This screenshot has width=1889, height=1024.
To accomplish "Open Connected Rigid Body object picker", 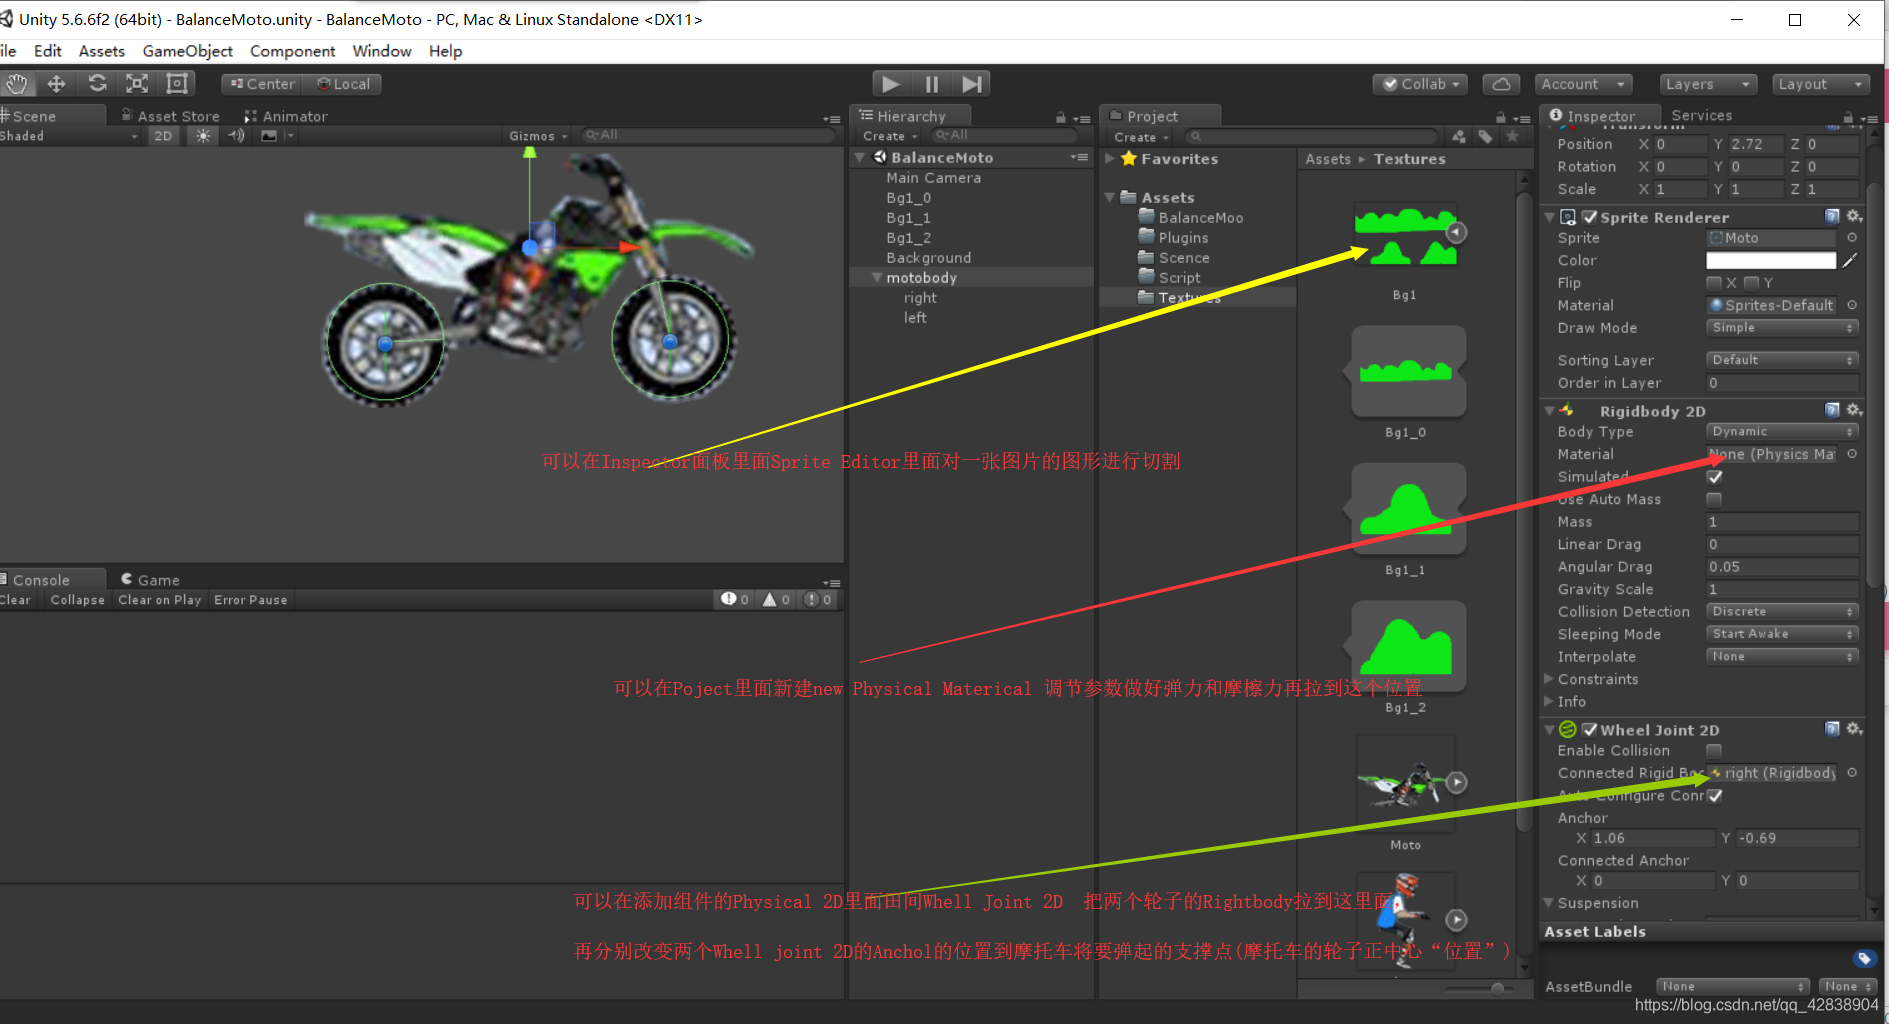I will point(1852,773).
